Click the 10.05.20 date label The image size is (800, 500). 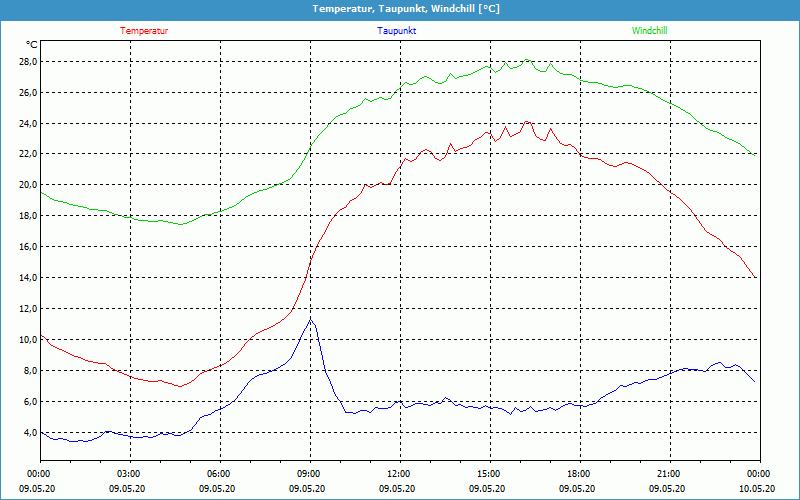(757, 489)
